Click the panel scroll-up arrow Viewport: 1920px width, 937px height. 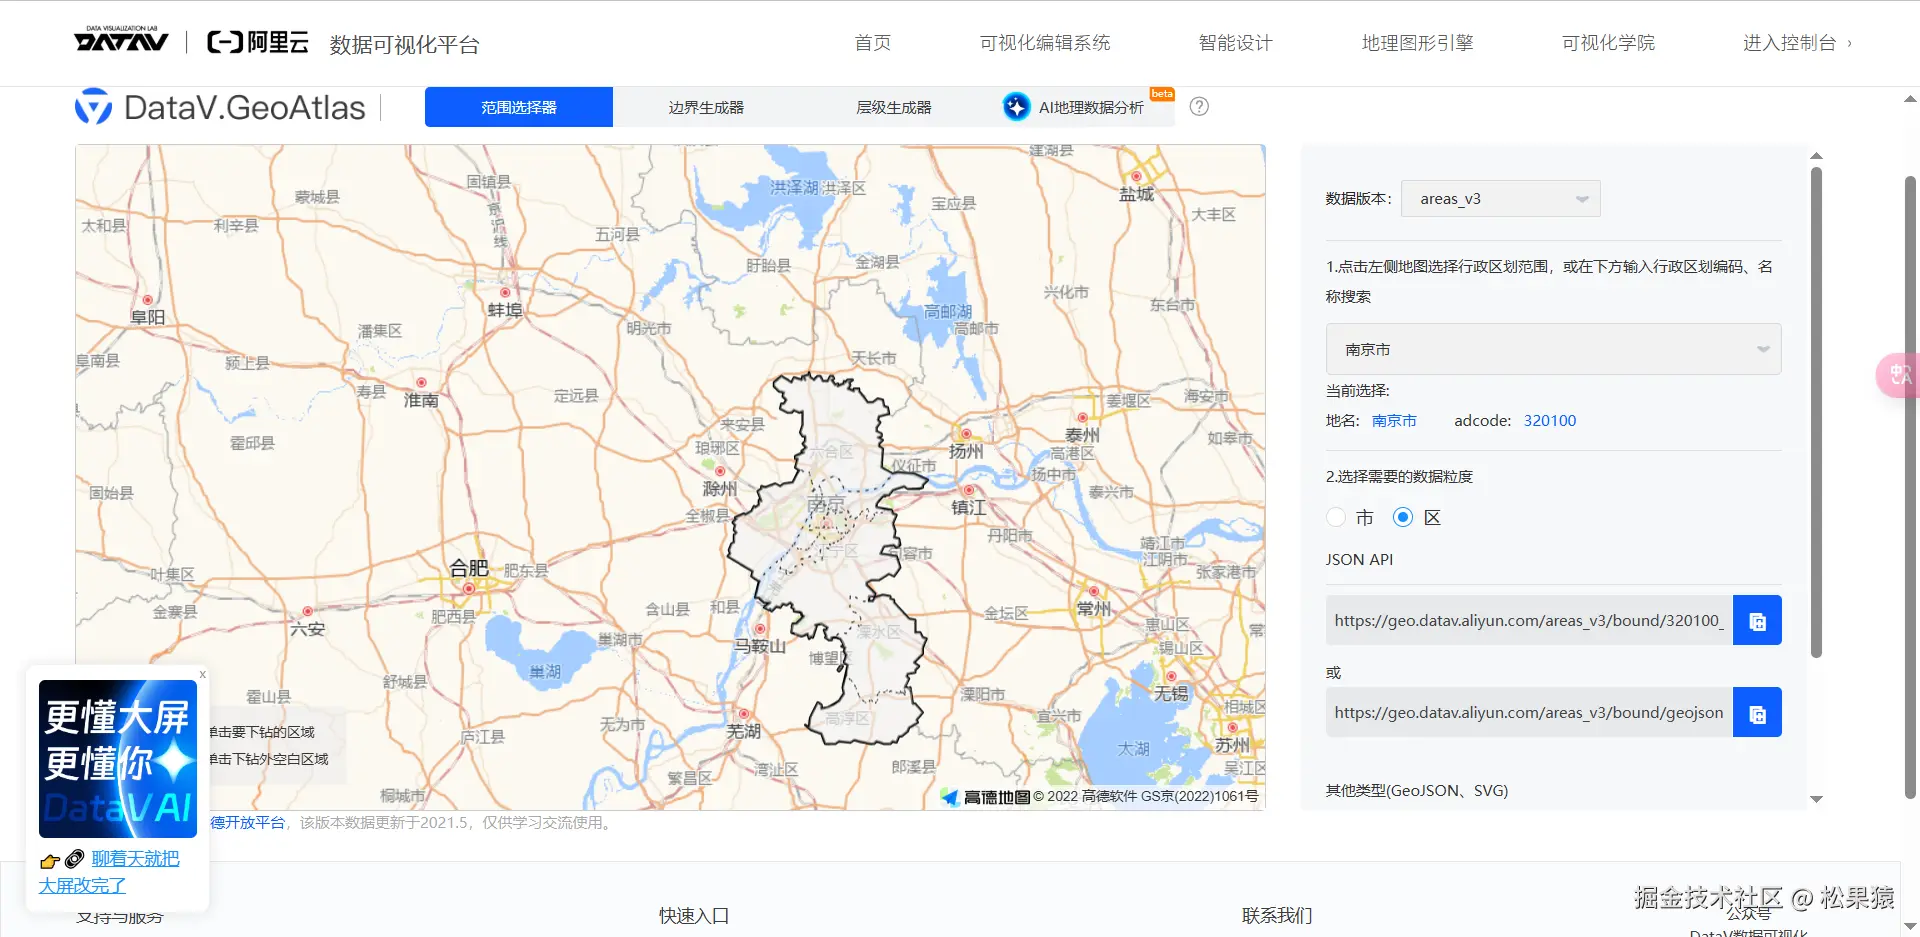[x=1816, y=156]
